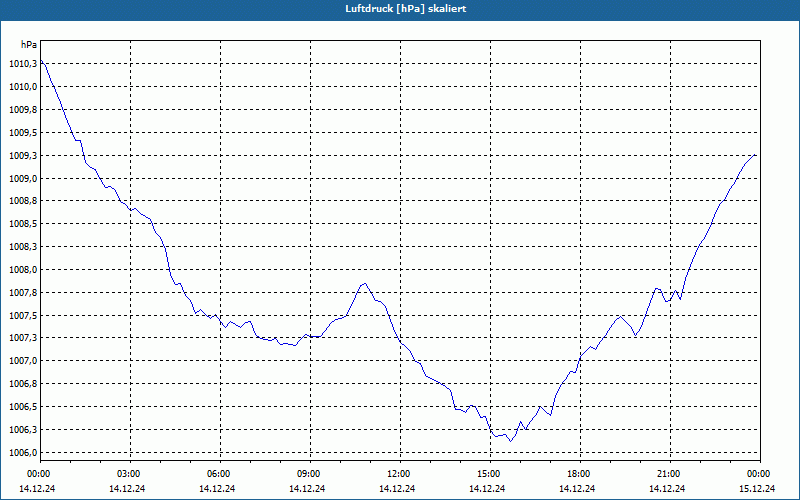Click the 14.12.24 date under 12:00
This screenshot has height=500, width=800.
tap(397, 488)
